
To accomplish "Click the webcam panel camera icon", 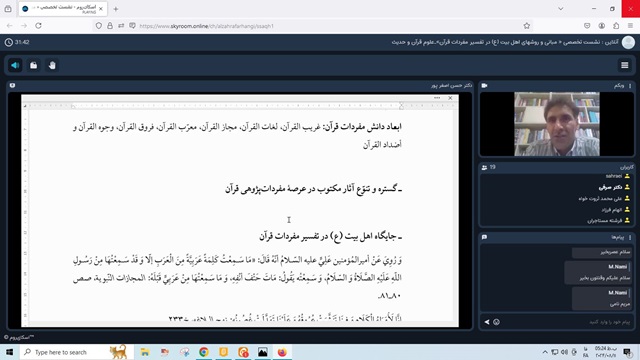I will pyautogui.click(x=484, y=86).
